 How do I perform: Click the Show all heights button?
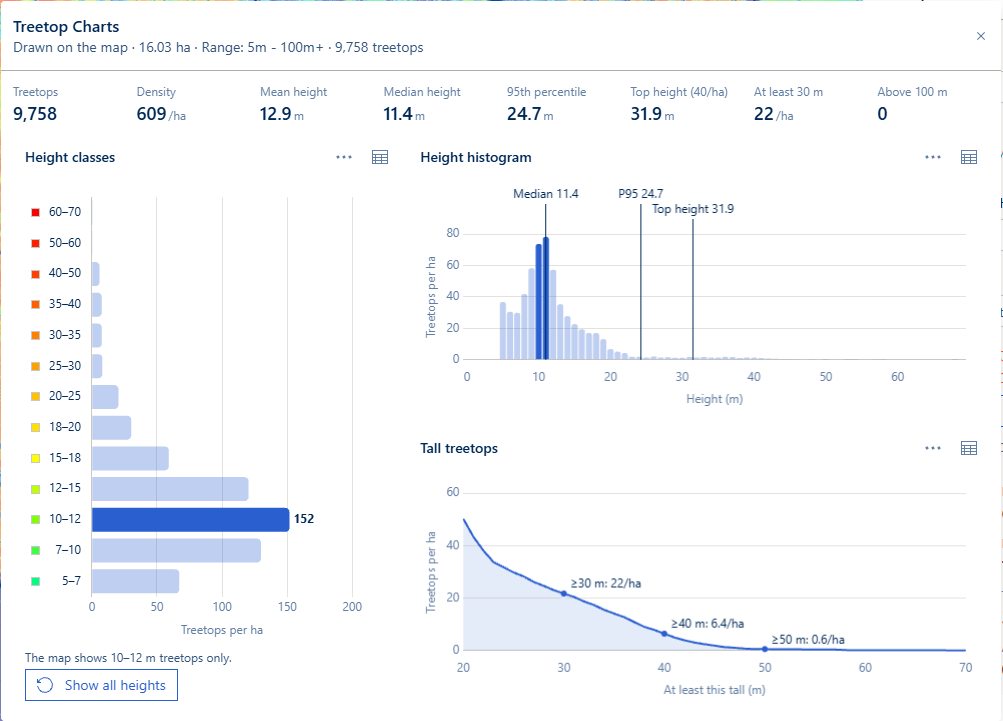click(102, 685)
